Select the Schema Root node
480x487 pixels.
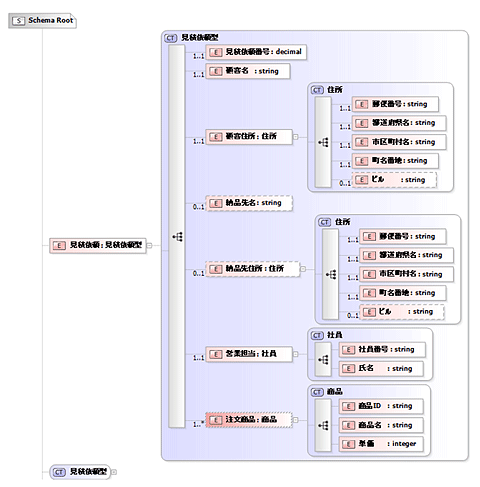[43, 21]
